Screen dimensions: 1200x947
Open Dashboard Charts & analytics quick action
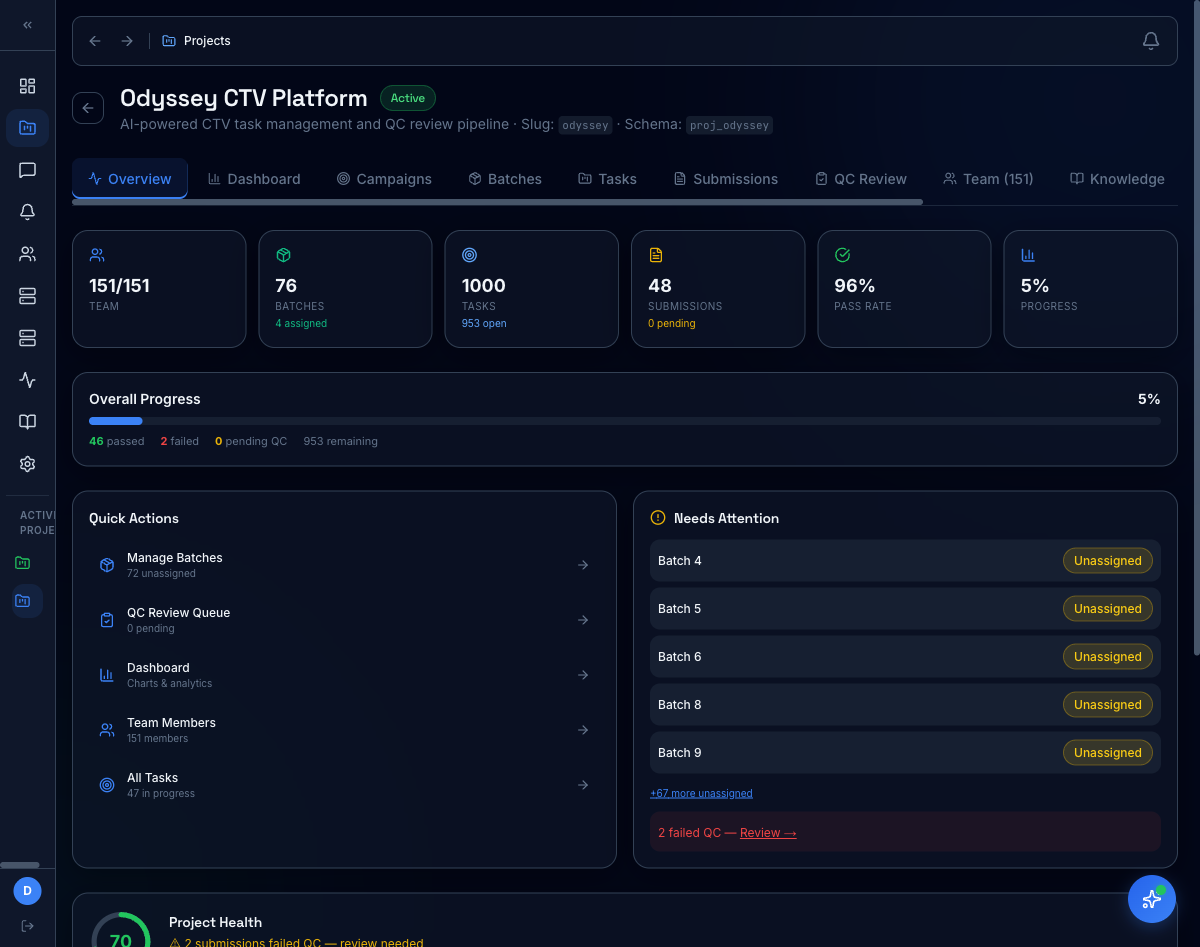[x=344, y=675]
